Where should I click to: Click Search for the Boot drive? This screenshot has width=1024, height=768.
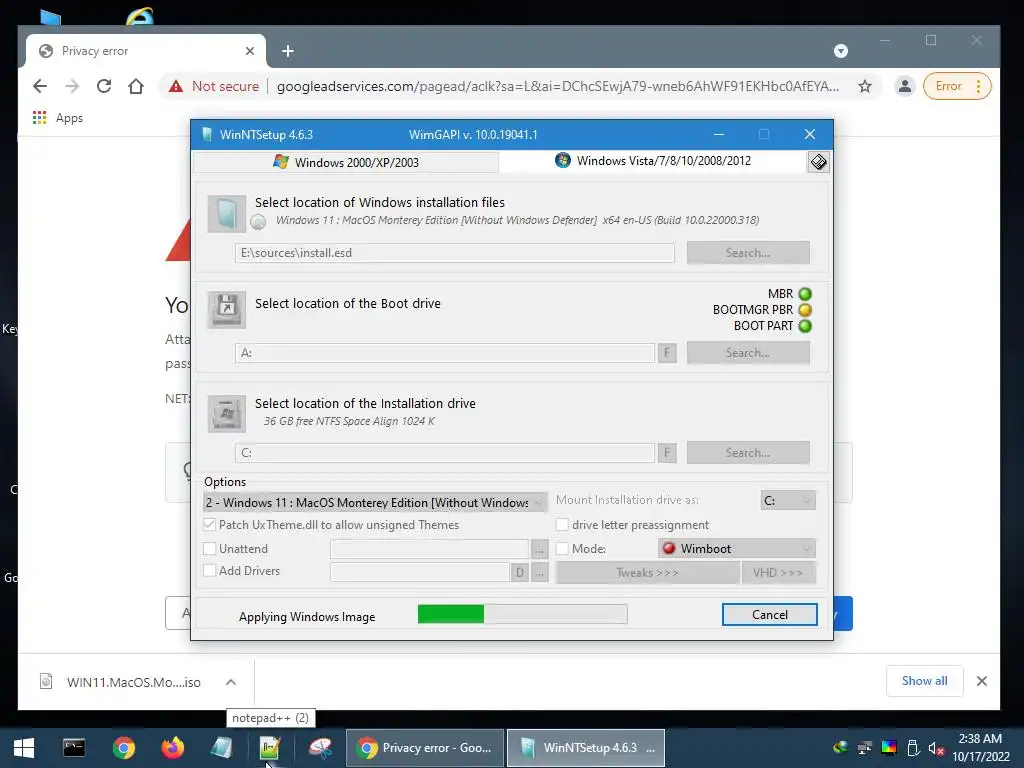(748, 353)
